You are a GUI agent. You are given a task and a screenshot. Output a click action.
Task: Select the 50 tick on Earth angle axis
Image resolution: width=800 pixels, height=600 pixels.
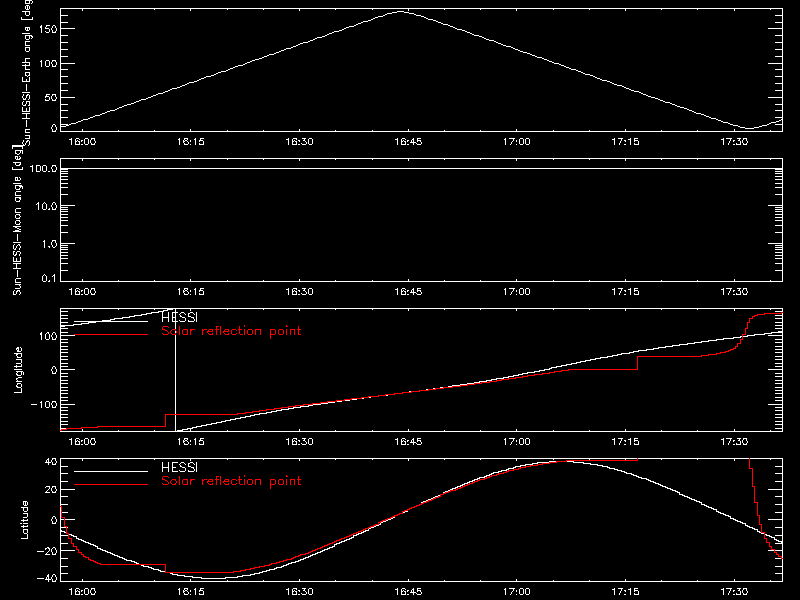click(x=51, y=97)
